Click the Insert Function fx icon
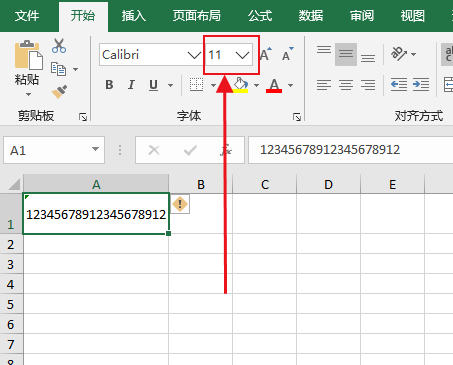453x365 pixels. click(226, 150)
